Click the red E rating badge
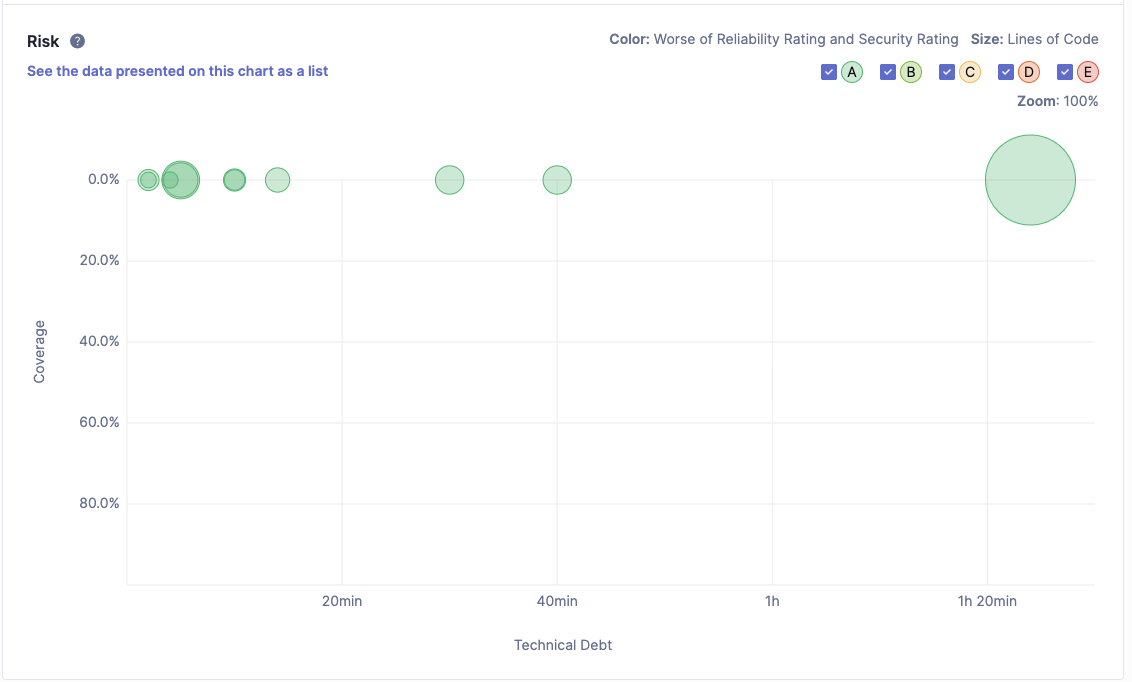The width and height of the screenshot is (1132, 682). point(1088,72)
